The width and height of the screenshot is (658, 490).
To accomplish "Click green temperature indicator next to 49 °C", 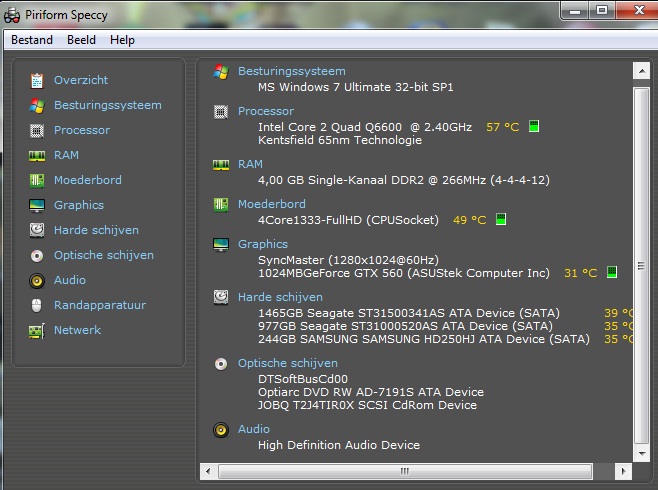I will (501, 219).
